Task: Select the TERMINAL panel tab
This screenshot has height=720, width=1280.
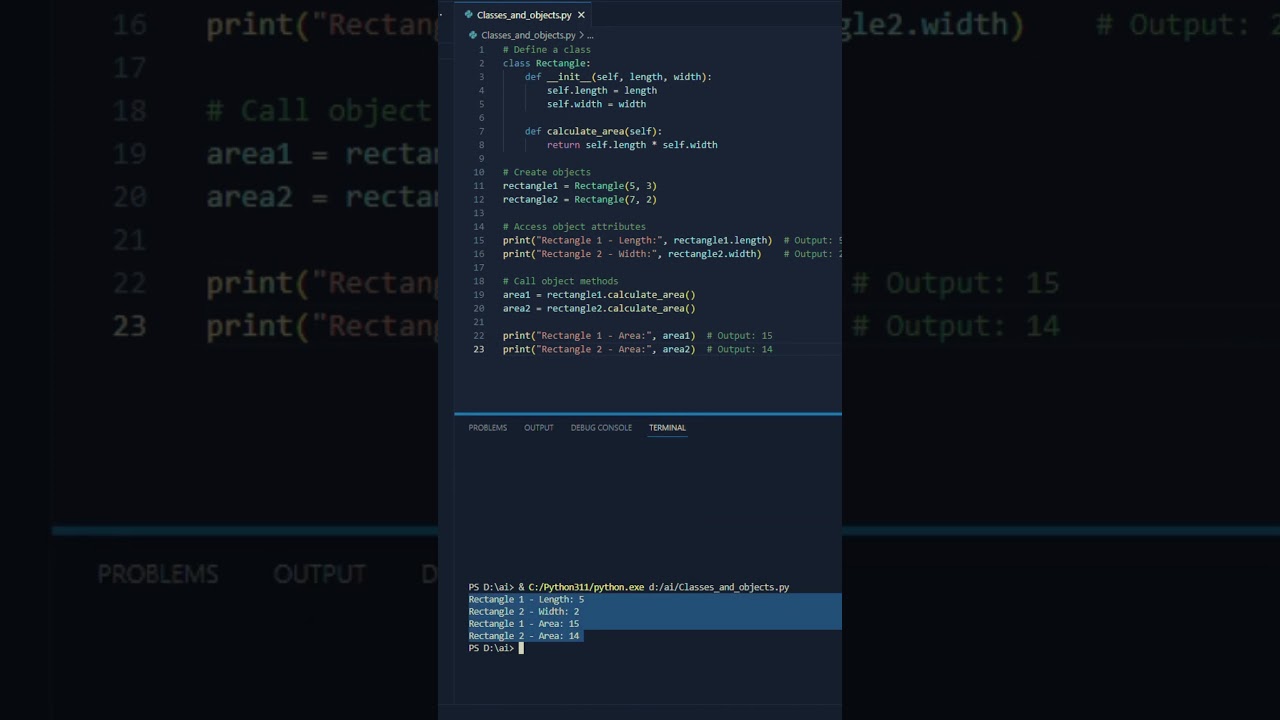Action: coord(667,428)
